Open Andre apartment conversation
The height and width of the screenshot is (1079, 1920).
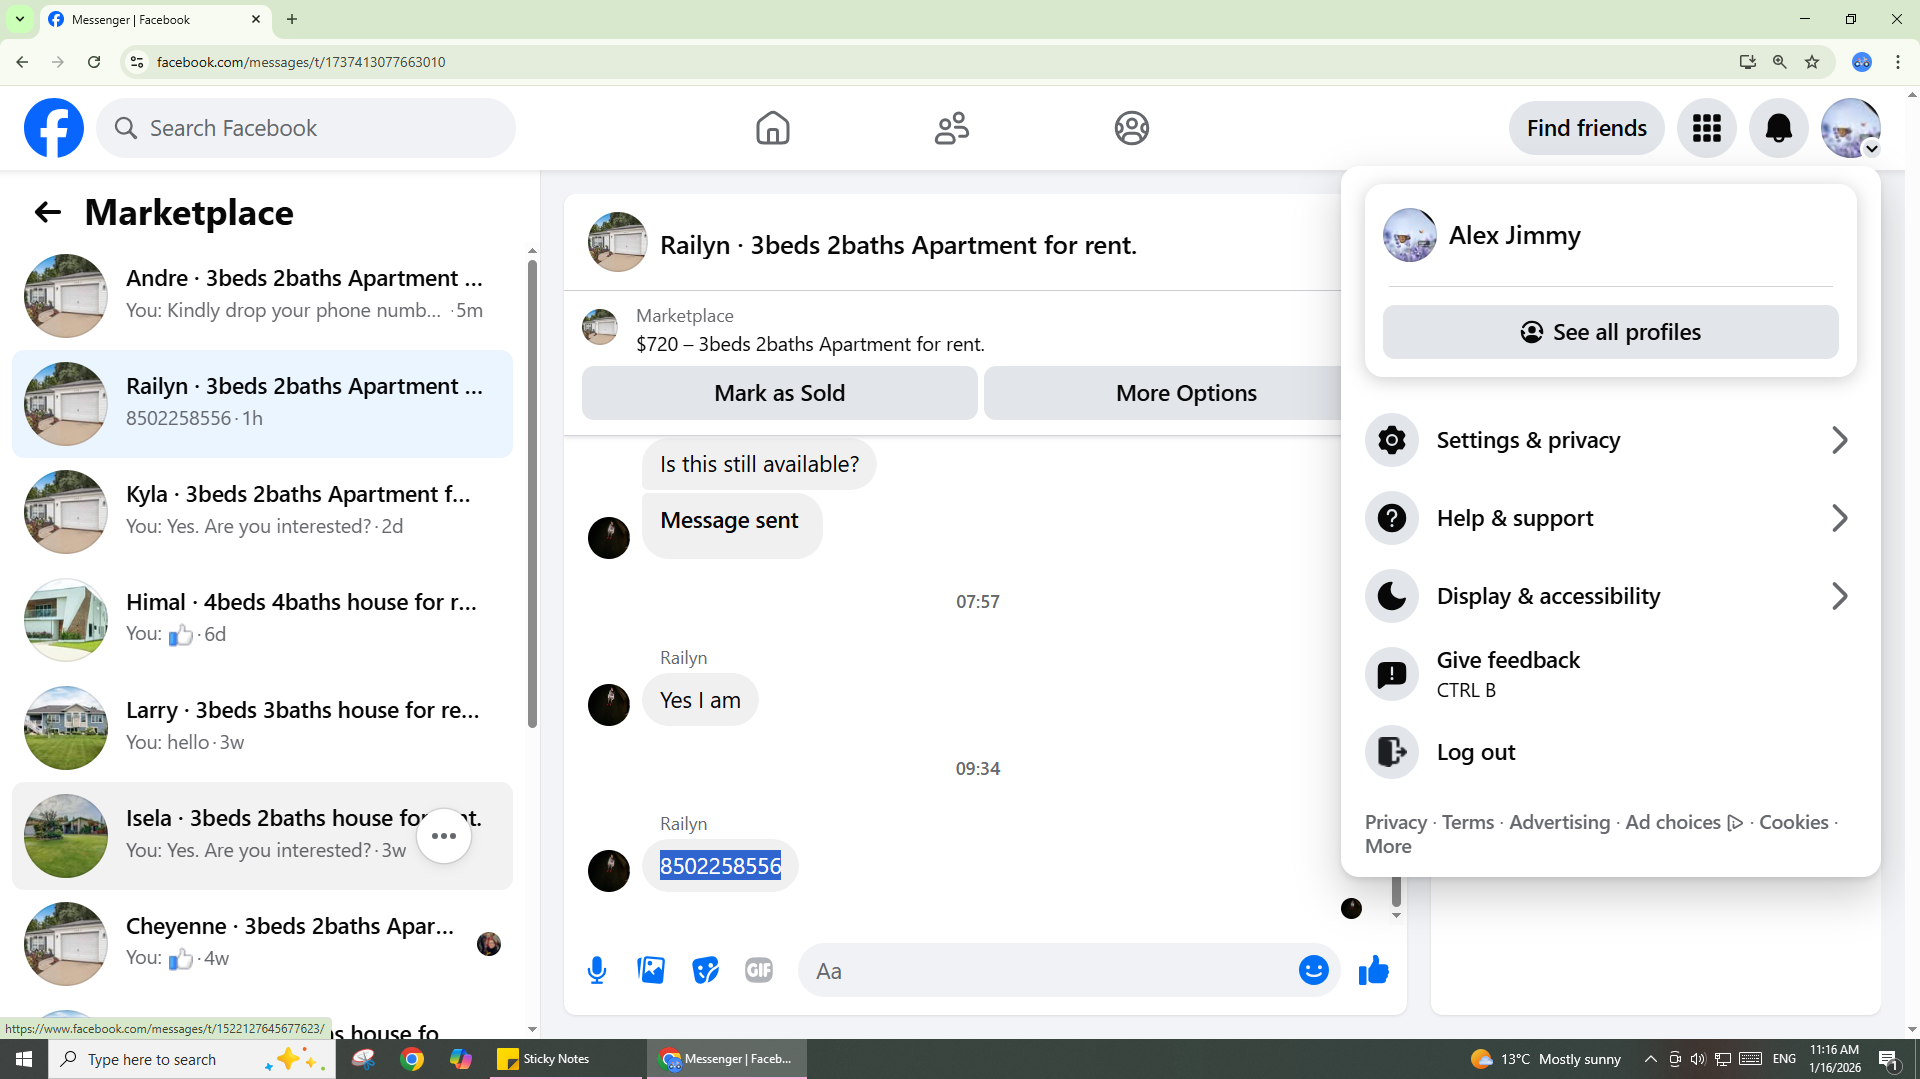click(x=262, y=296)
